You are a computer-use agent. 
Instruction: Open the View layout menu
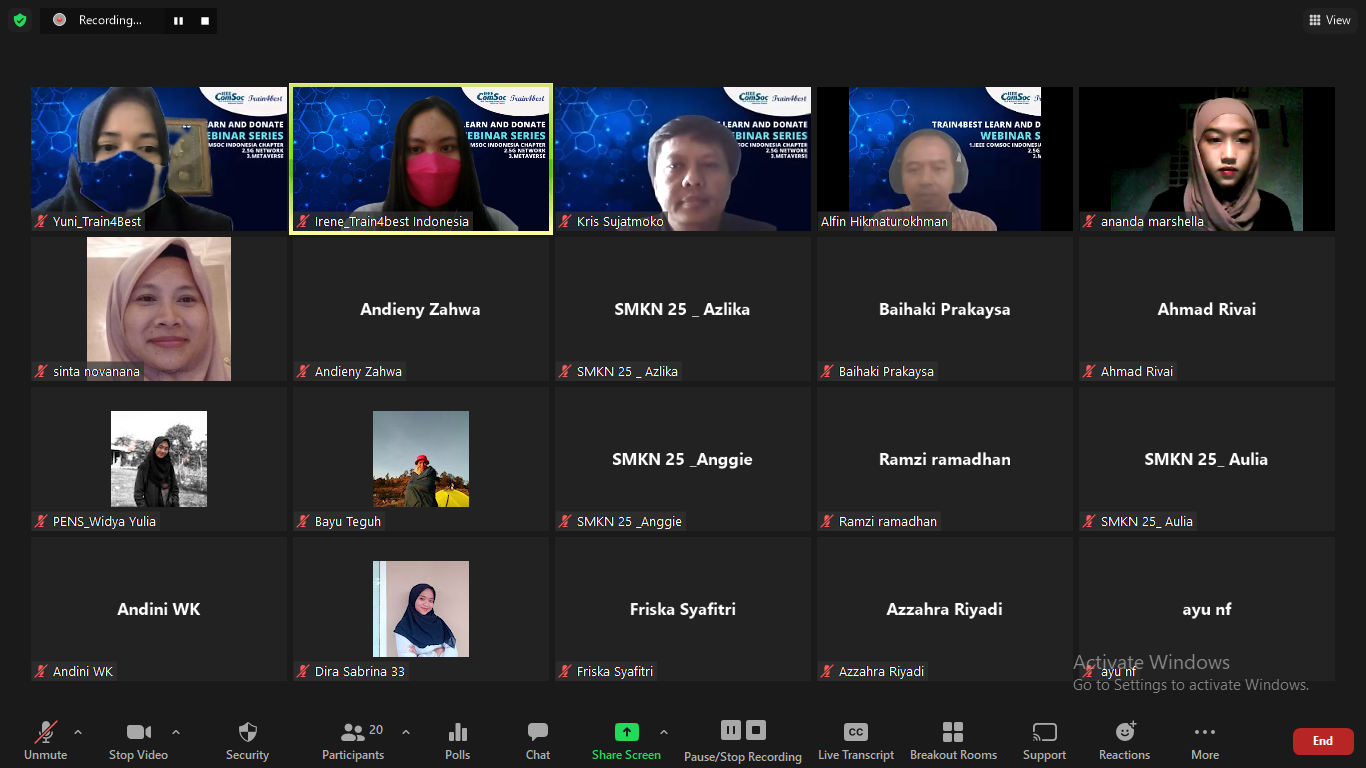click(1329, 20)
